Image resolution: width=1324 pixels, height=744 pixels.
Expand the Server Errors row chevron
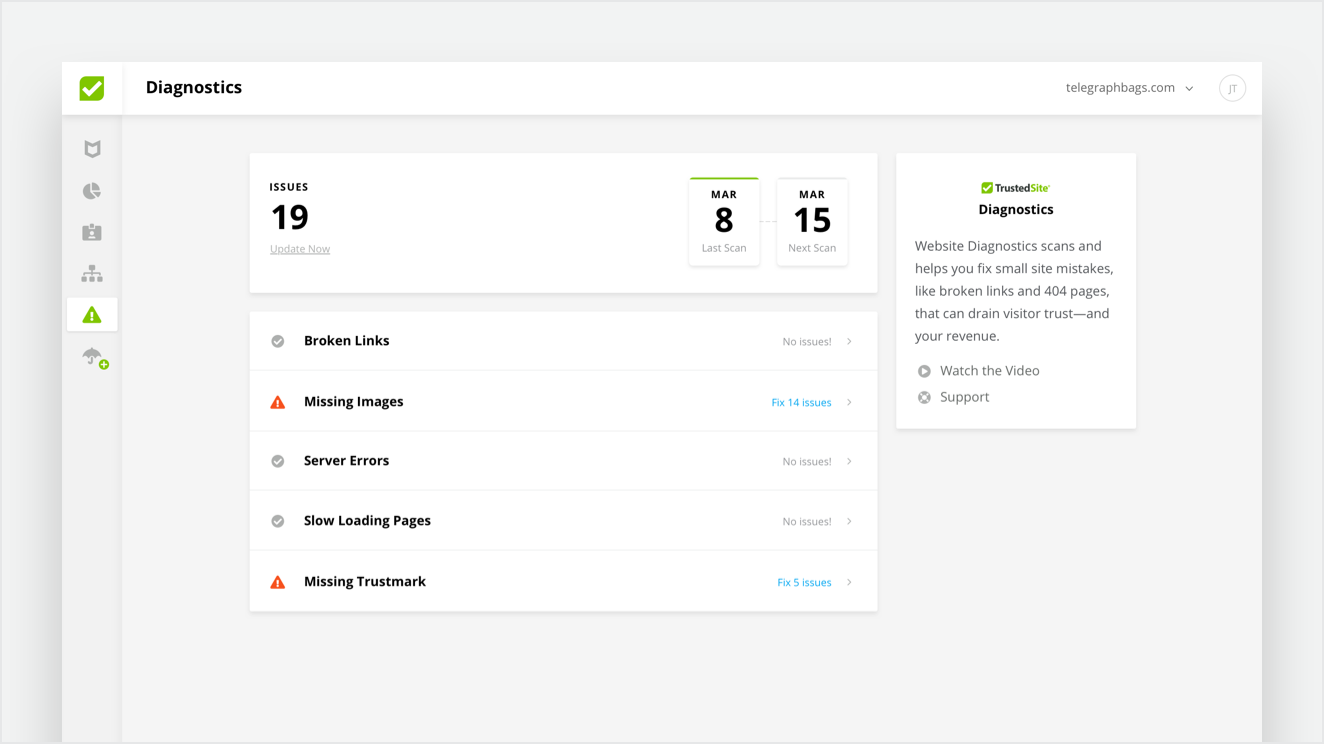click(x=849, y=462)
